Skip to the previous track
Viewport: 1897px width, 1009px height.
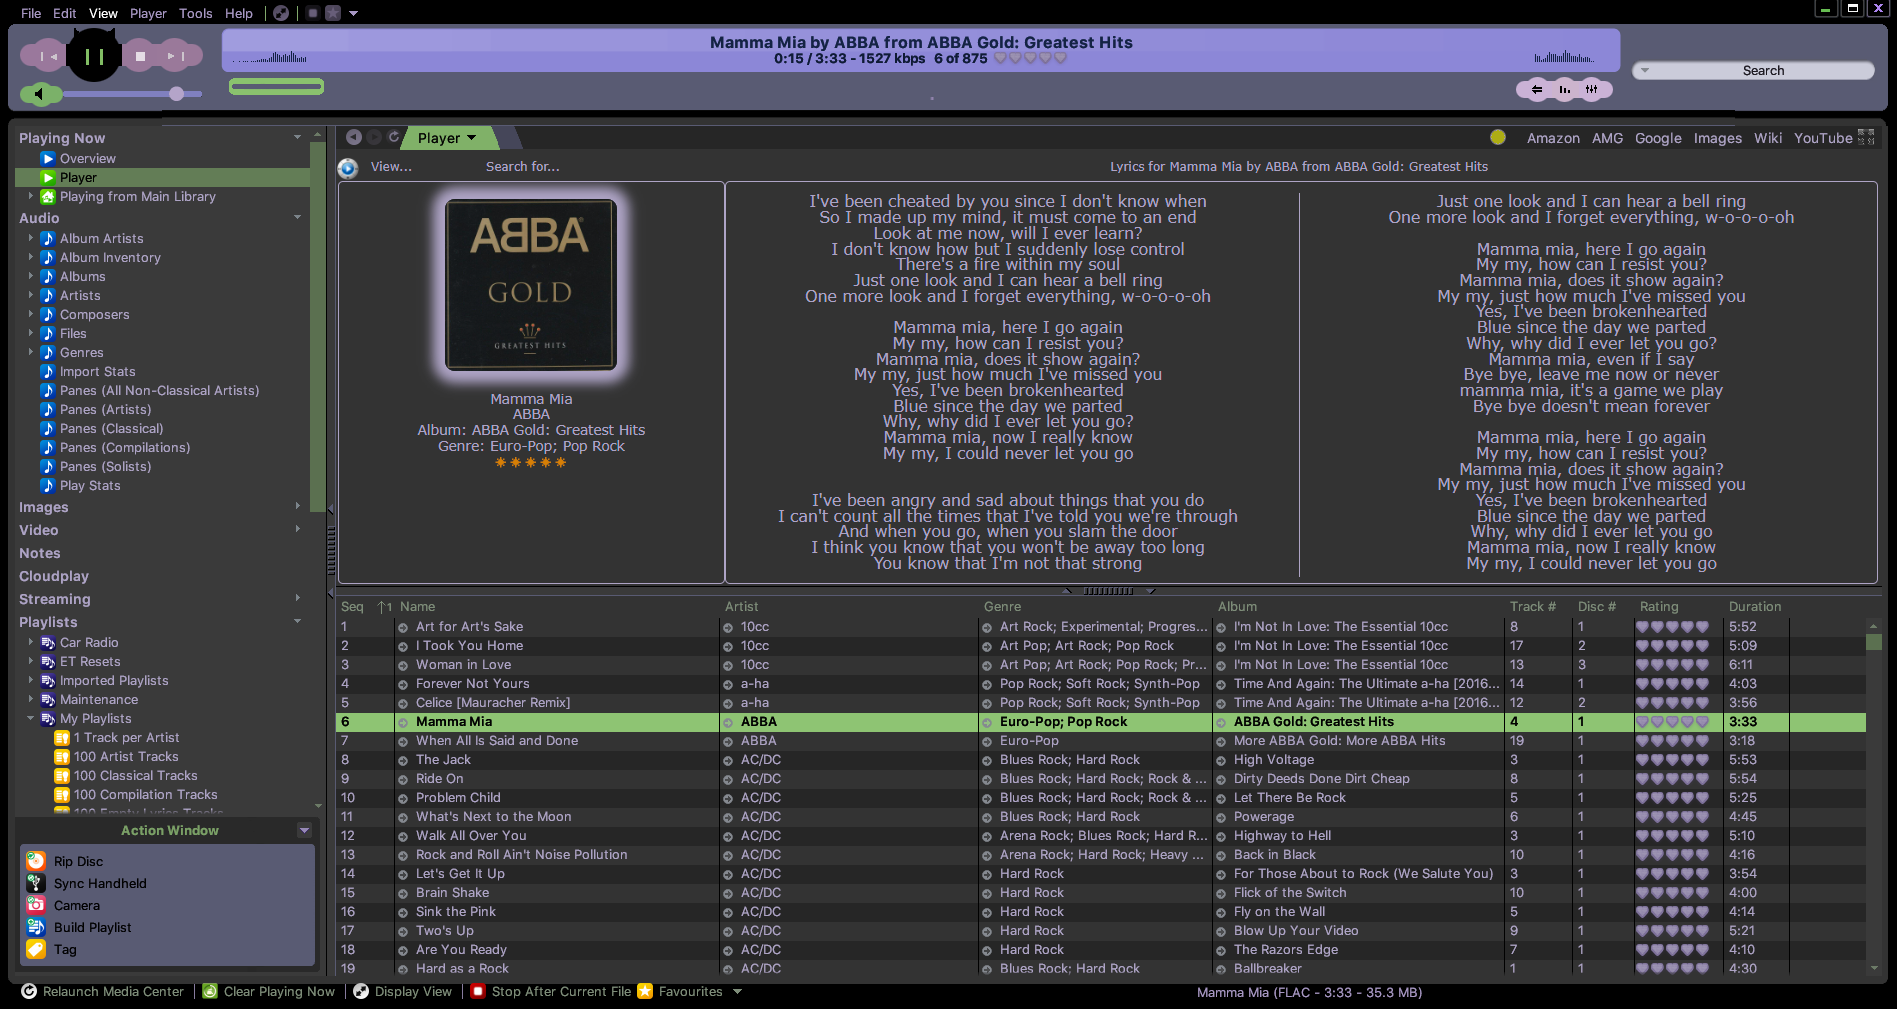click(45, 56)
